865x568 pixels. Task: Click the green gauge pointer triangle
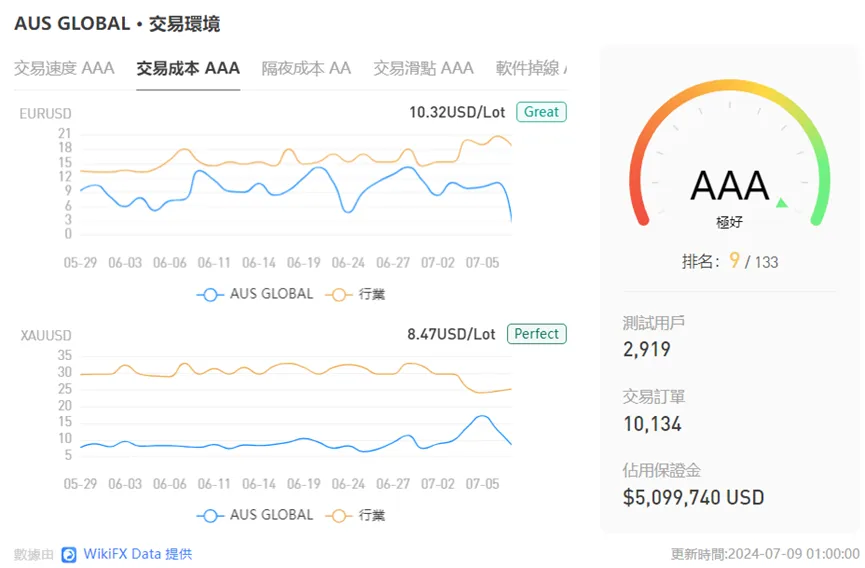pyautogui.click(x=782, y=202)
